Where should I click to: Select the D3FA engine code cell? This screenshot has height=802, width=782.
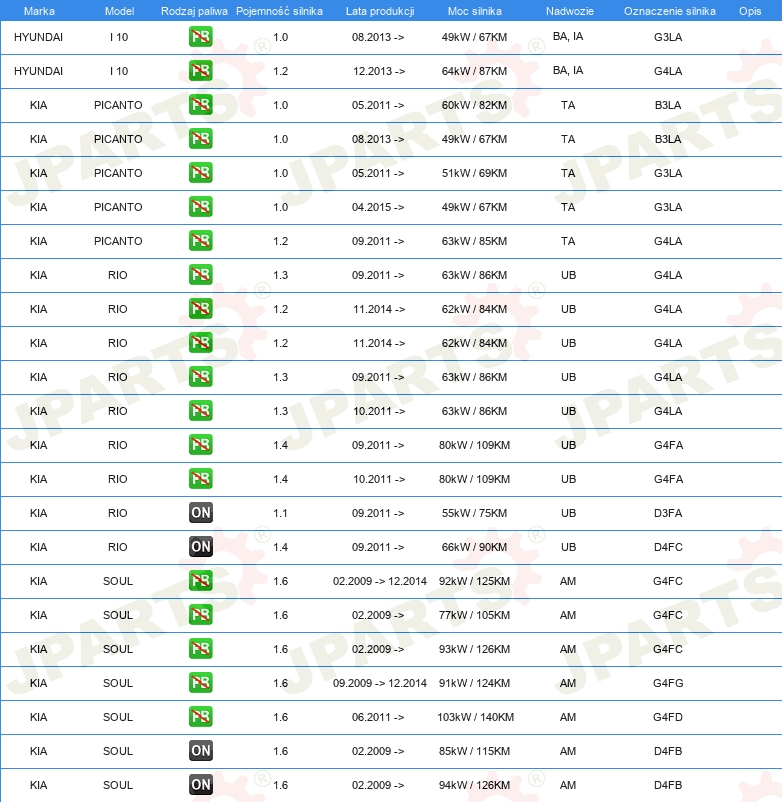point(668,514)
